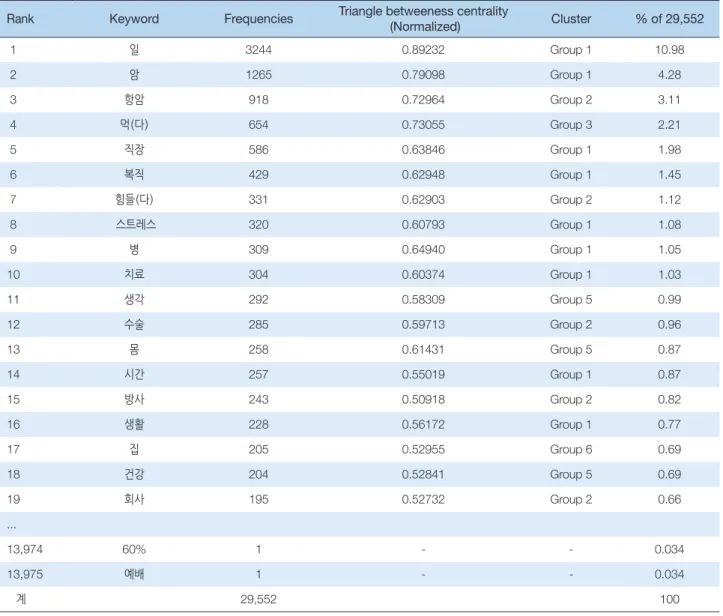Click centrality value 0.62948

423,175
